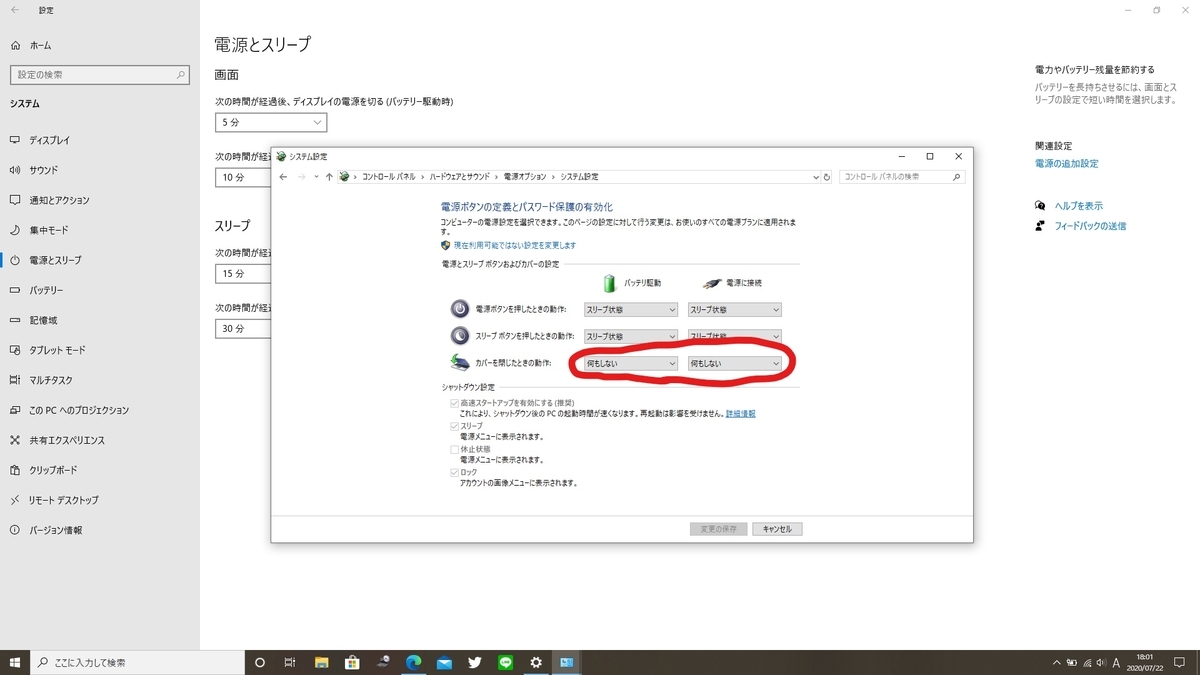
Task: Click back arrow in システム設定 window
Action: 284,177
